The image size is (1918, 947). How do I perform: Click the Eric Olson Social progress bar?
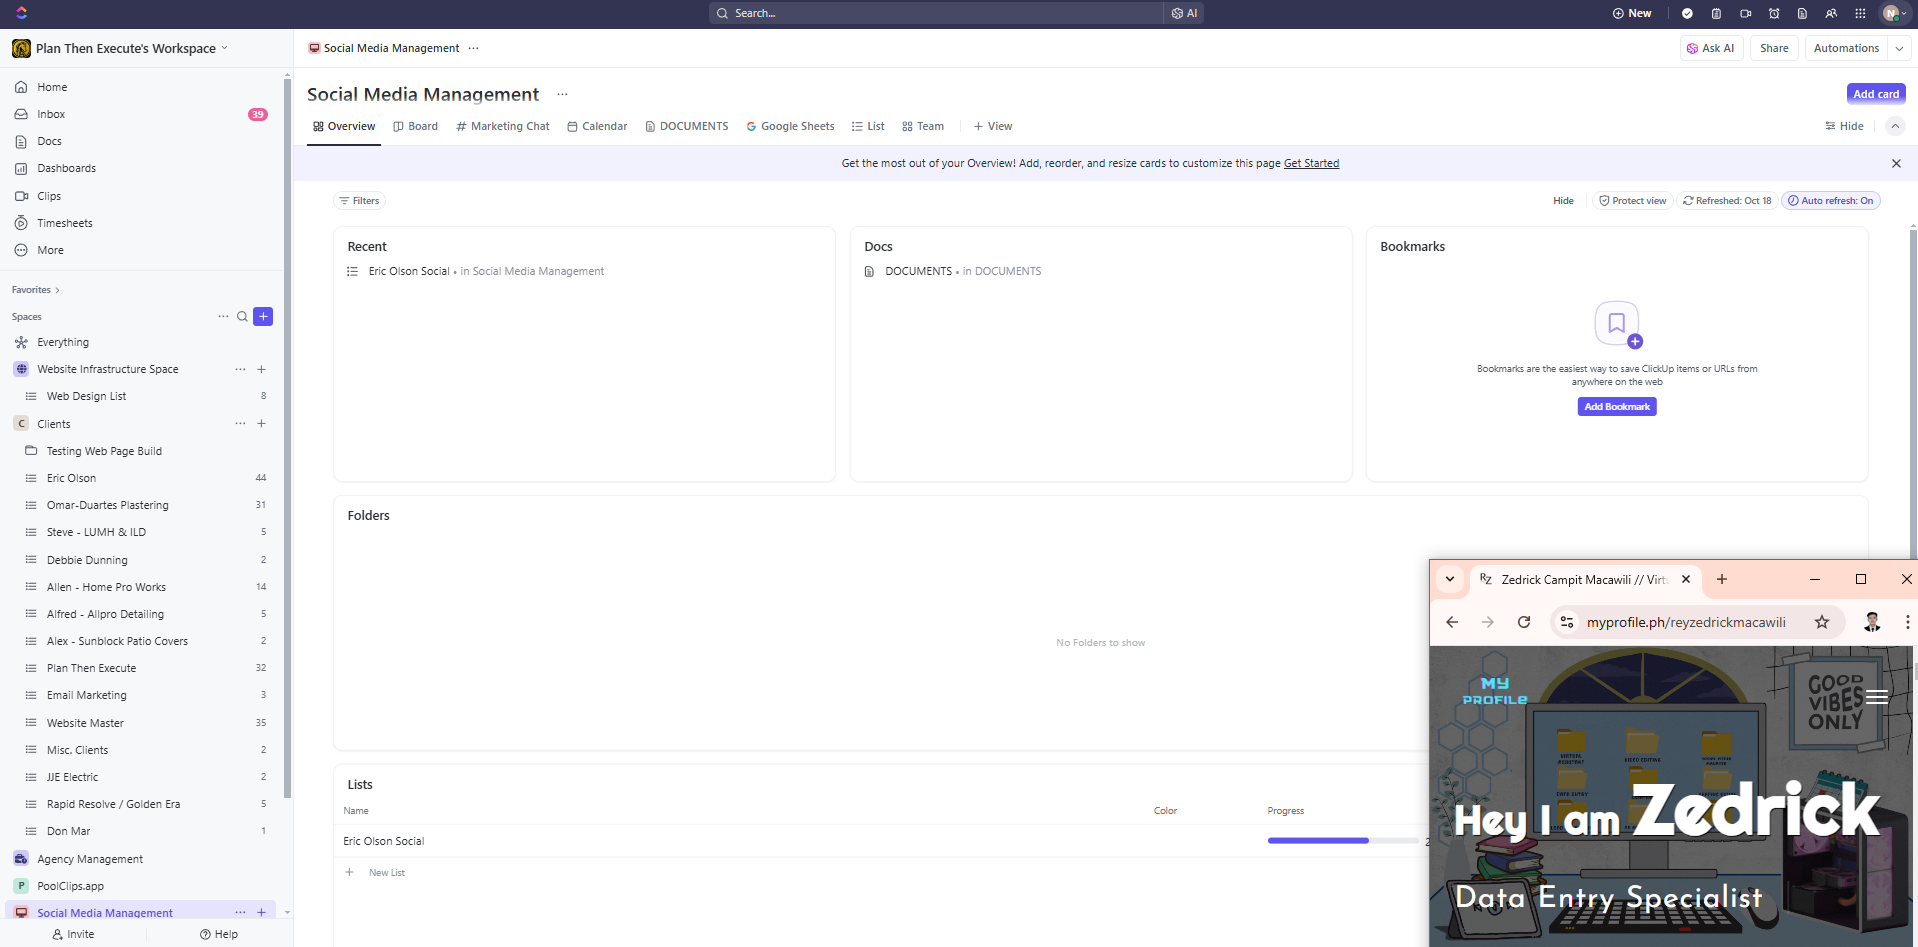(1343, 841)
